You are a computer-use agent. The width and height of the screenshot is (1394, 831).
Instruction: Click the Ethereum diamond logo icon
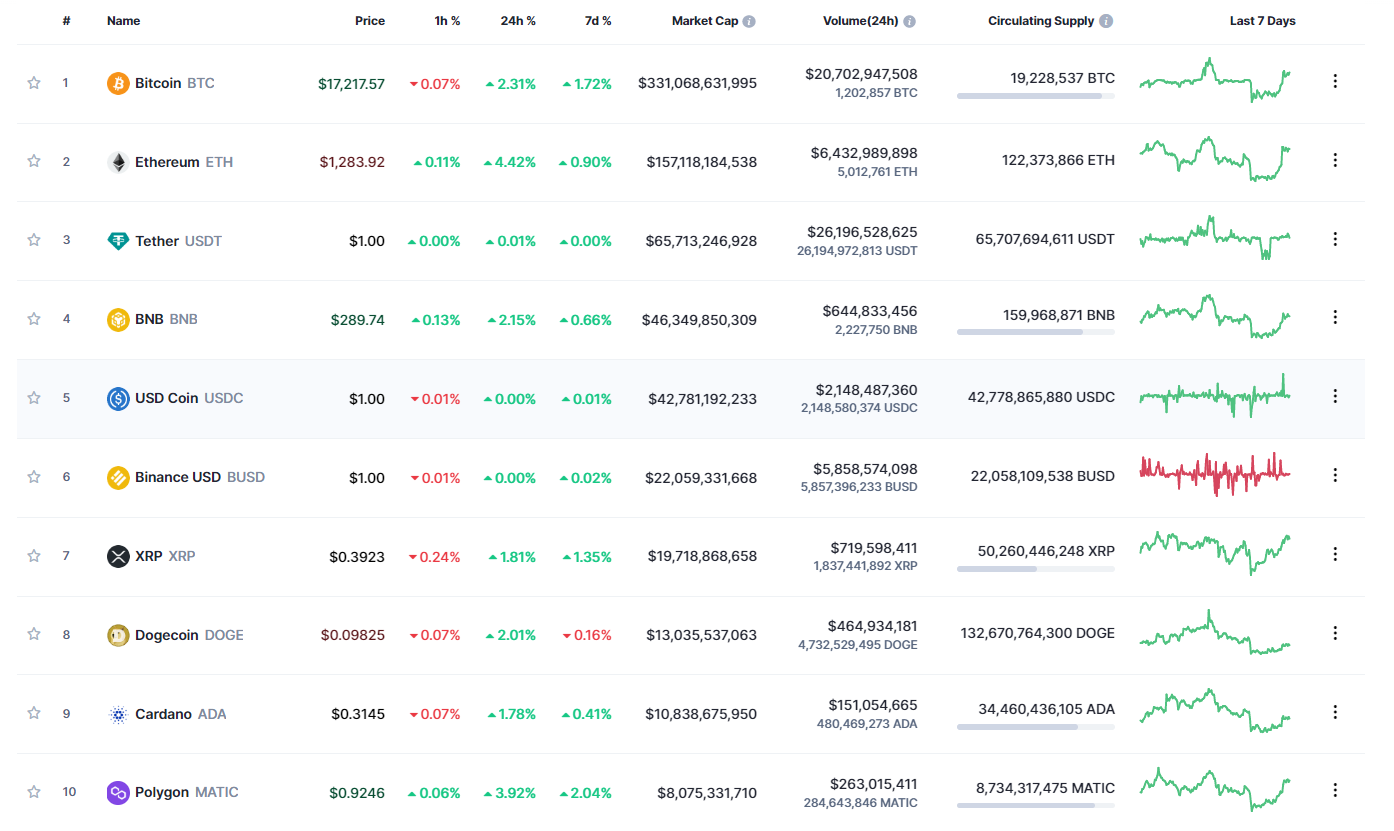tap(118, 162)
